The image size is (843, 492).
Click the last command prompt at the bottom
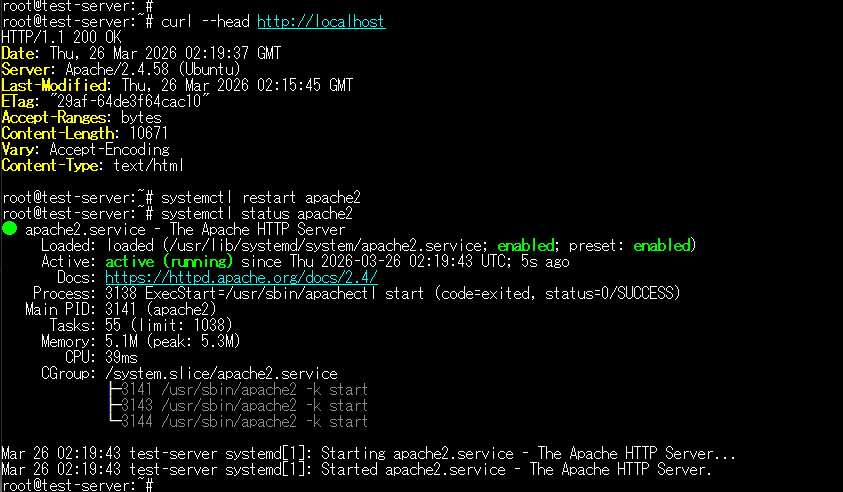pos(76,485)
